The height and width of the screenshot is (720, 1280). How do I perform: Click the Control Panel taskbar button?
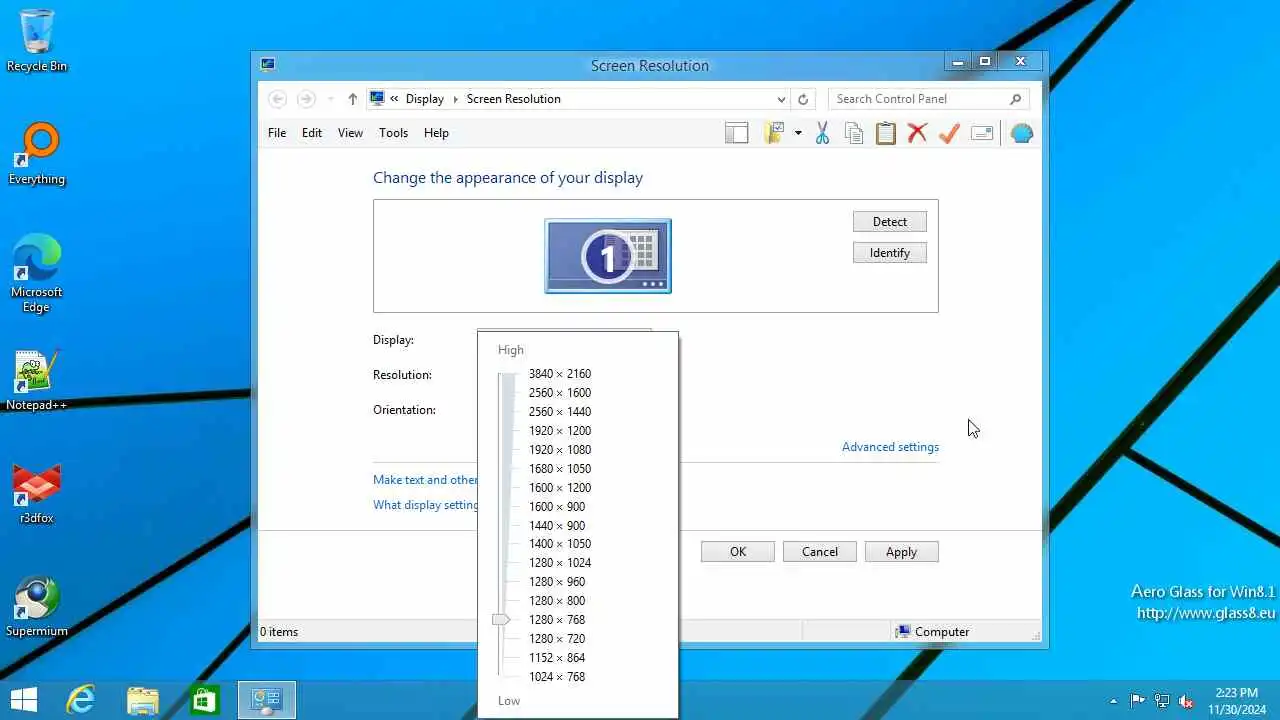(x=267, y=700)
